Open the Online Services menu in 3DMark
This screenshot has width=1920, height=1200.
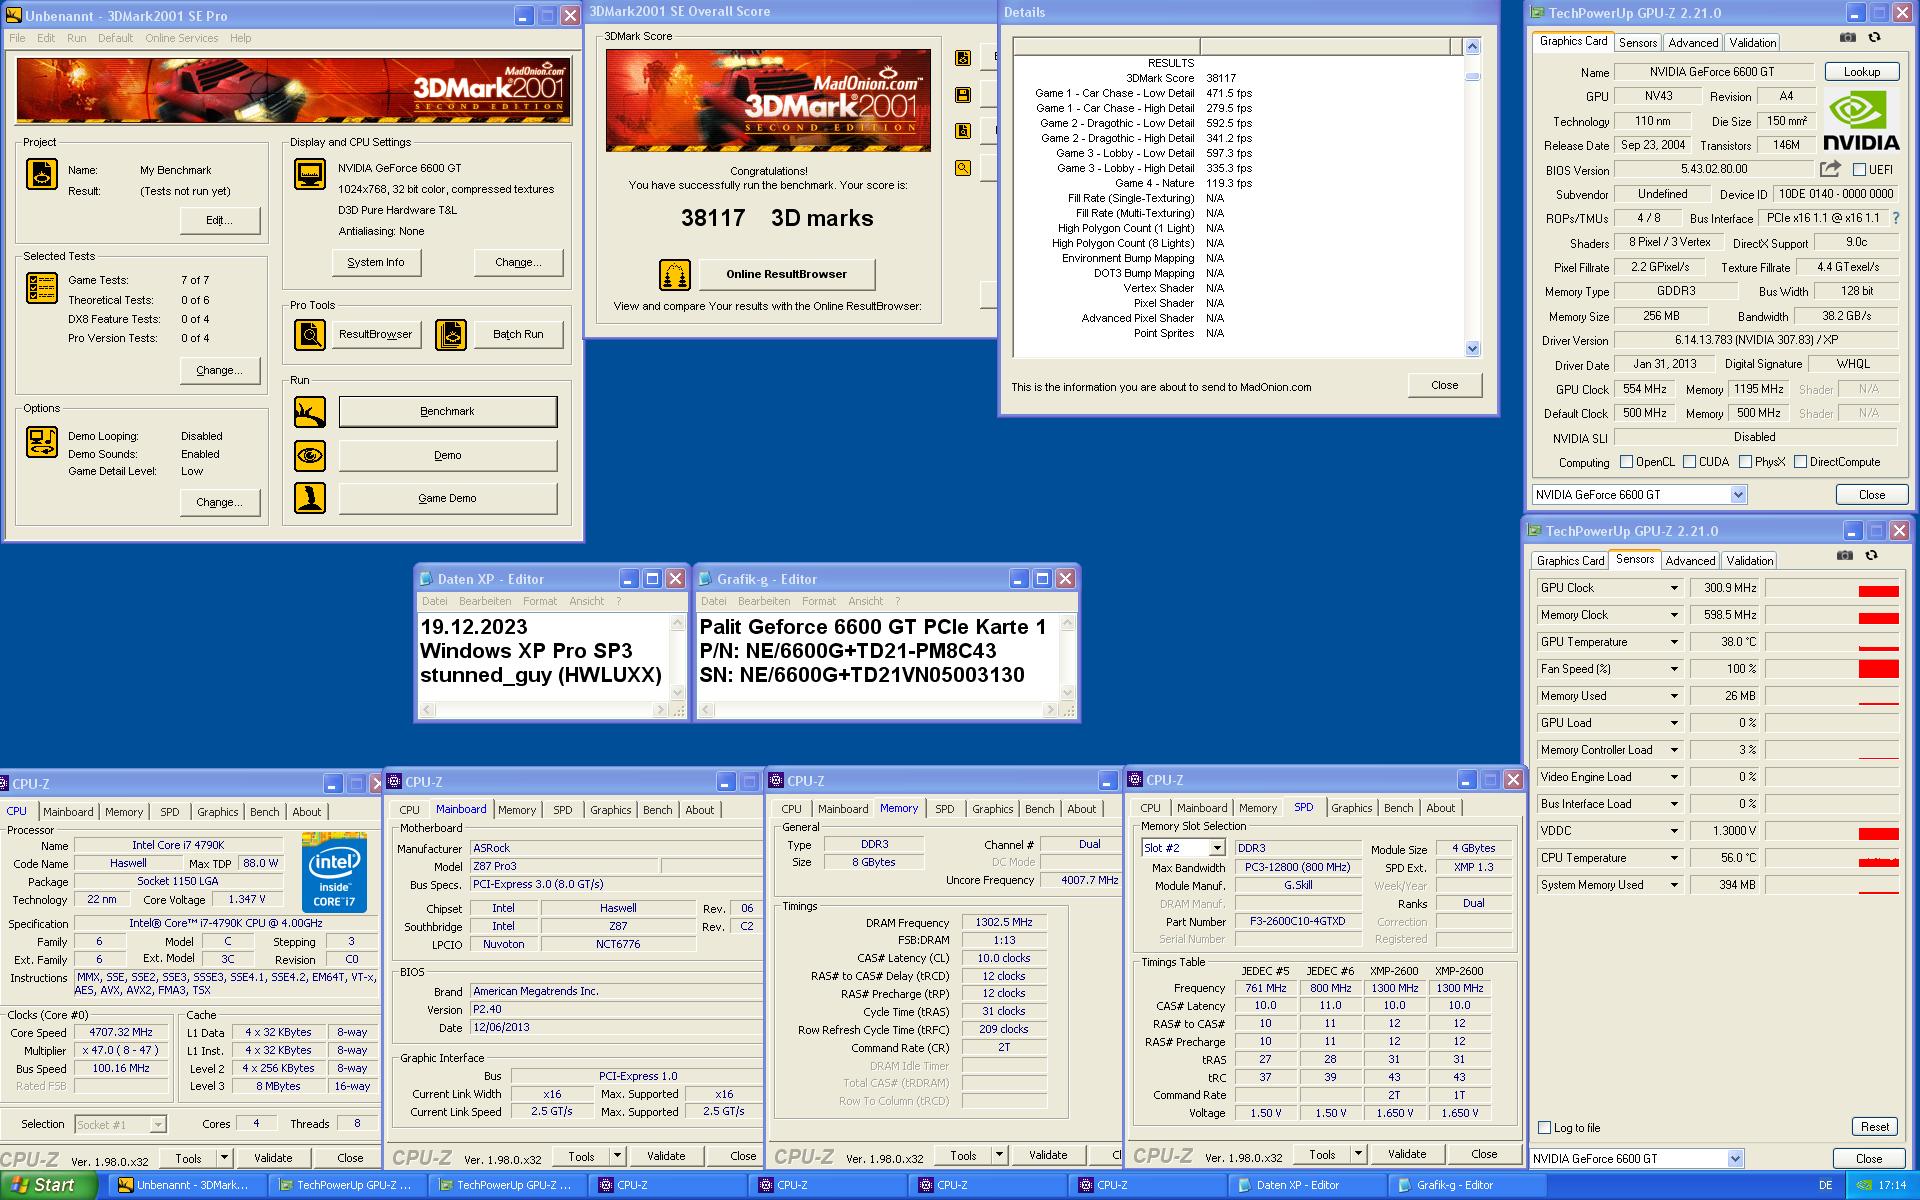(181, 38)
